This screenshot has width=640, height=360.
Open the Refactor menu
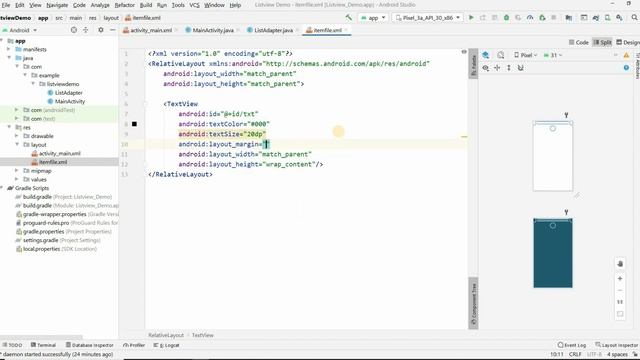click(x=124, y=5)
